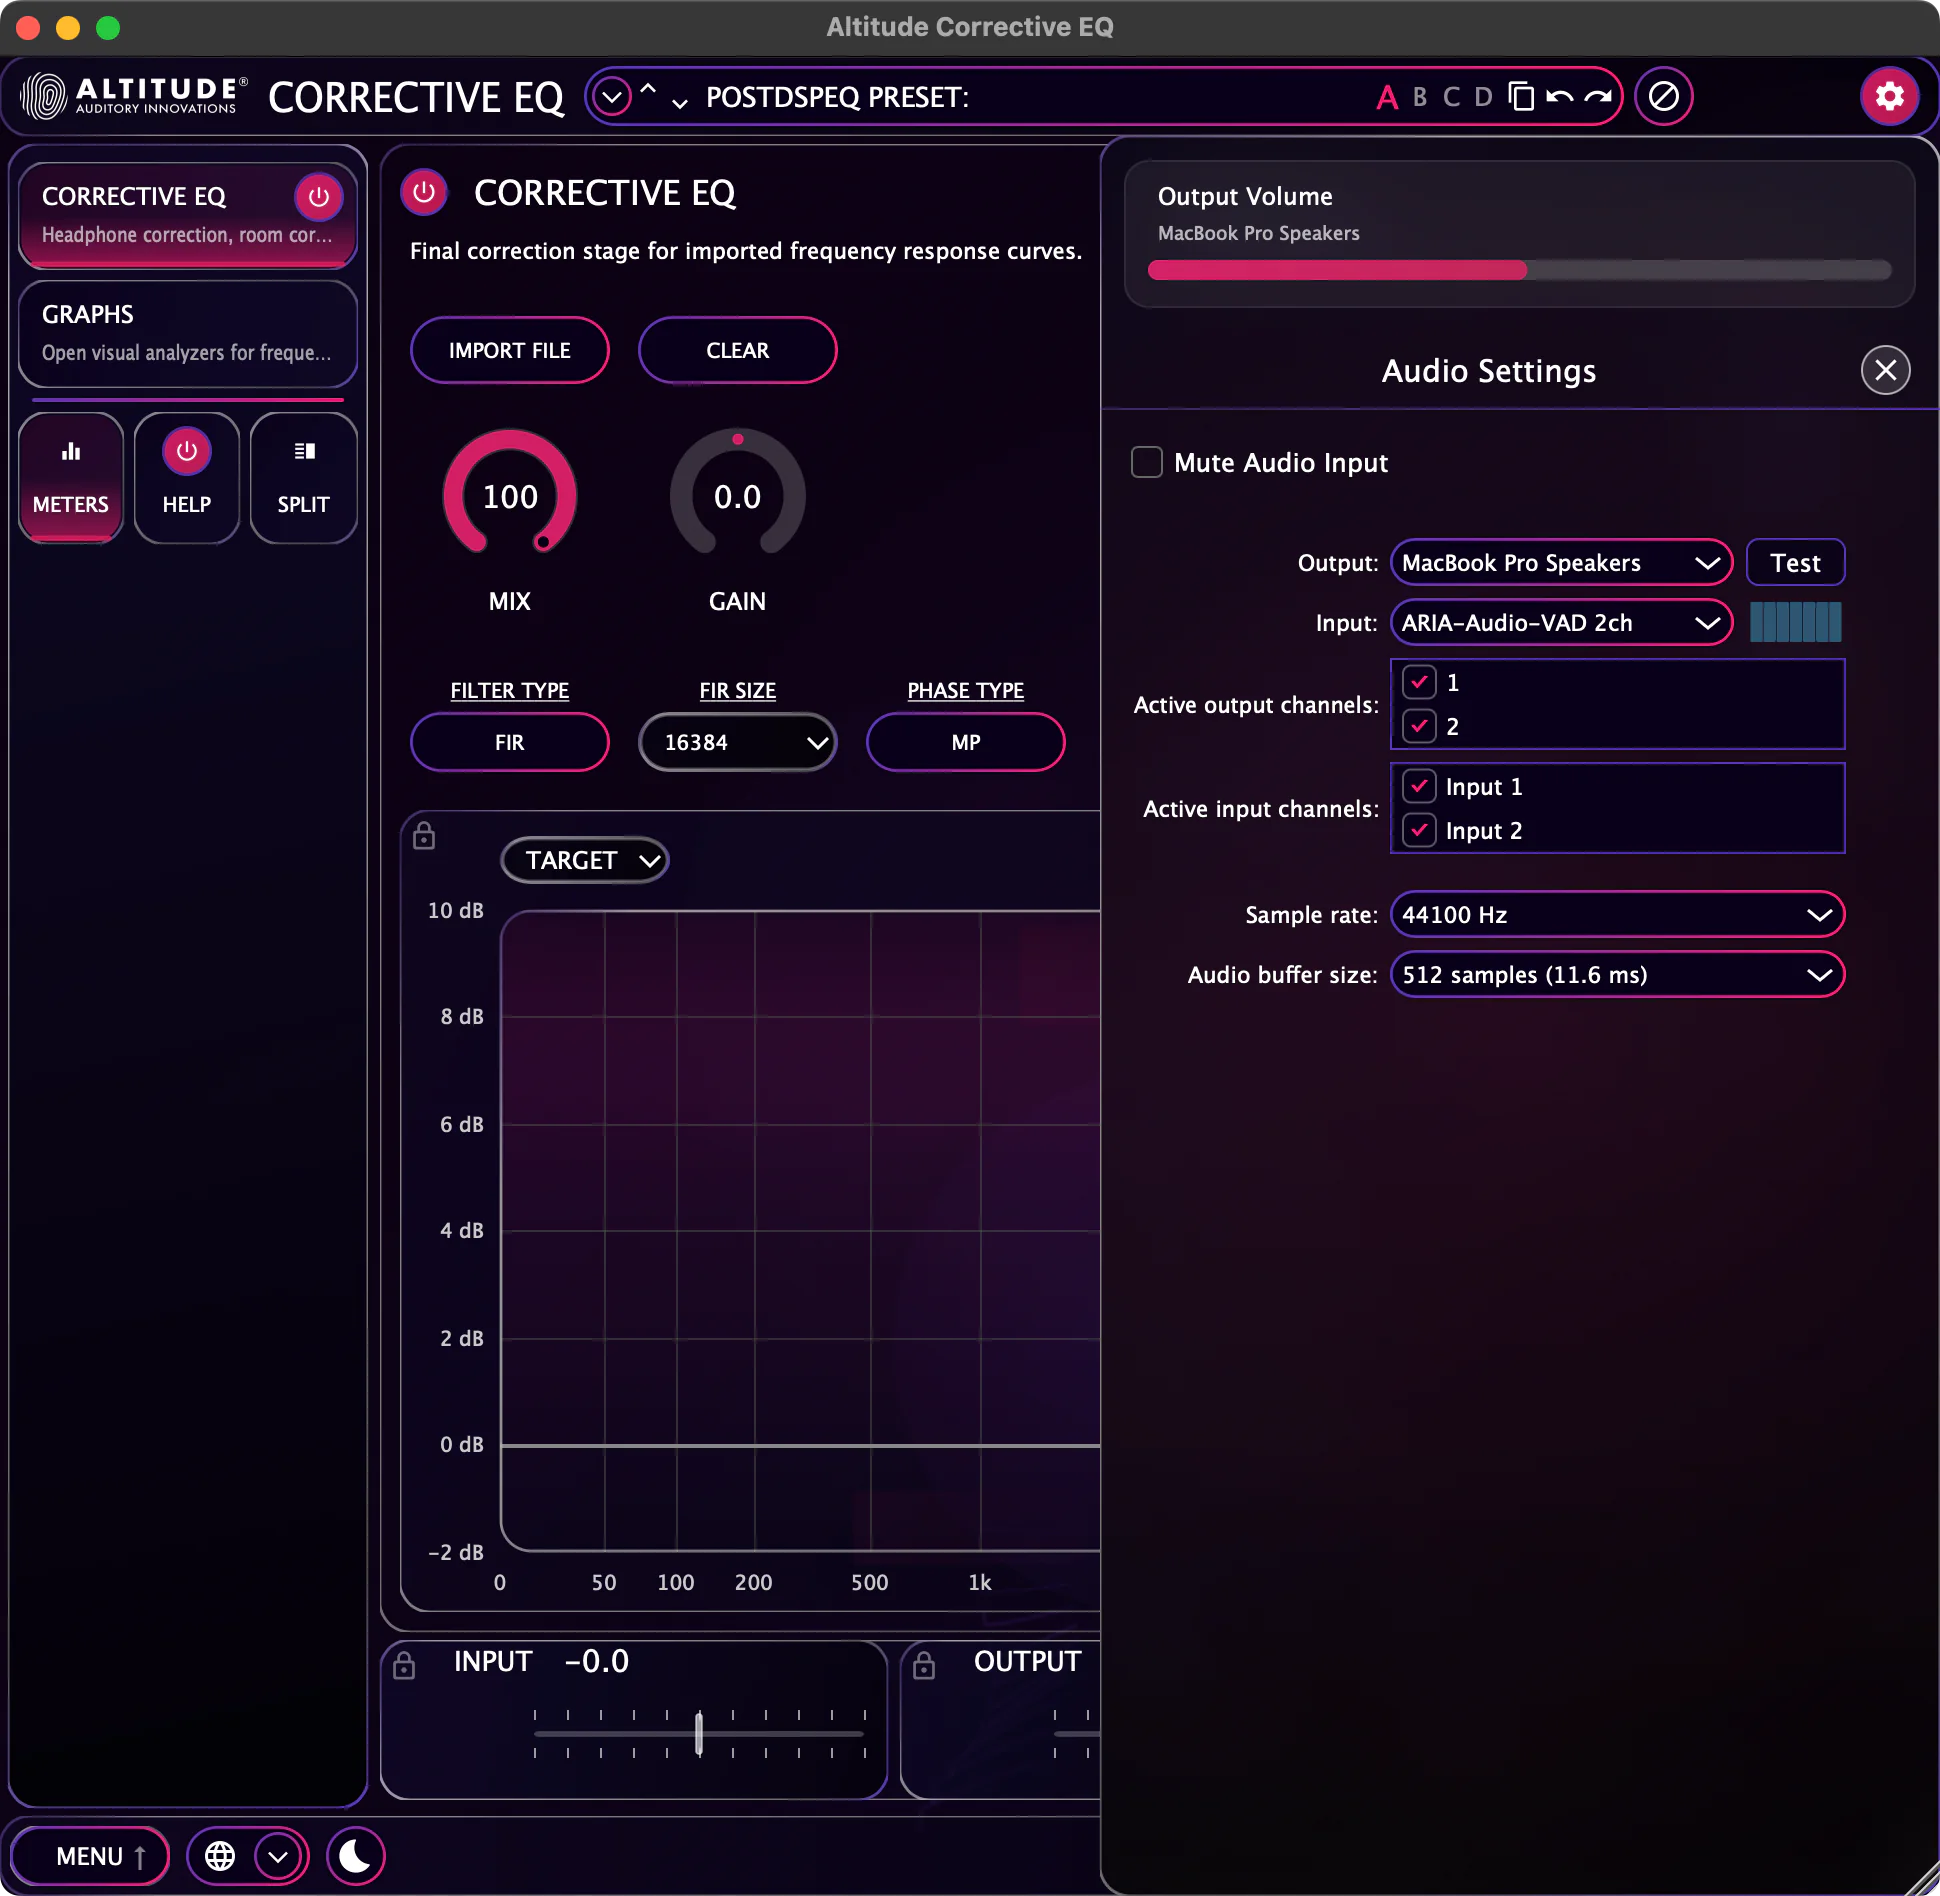Image resolution: width=1940 pixels, height=1896 pixels.
Task: Select the CORRECTIVE EQ module tab
Action: coord(188,215)
